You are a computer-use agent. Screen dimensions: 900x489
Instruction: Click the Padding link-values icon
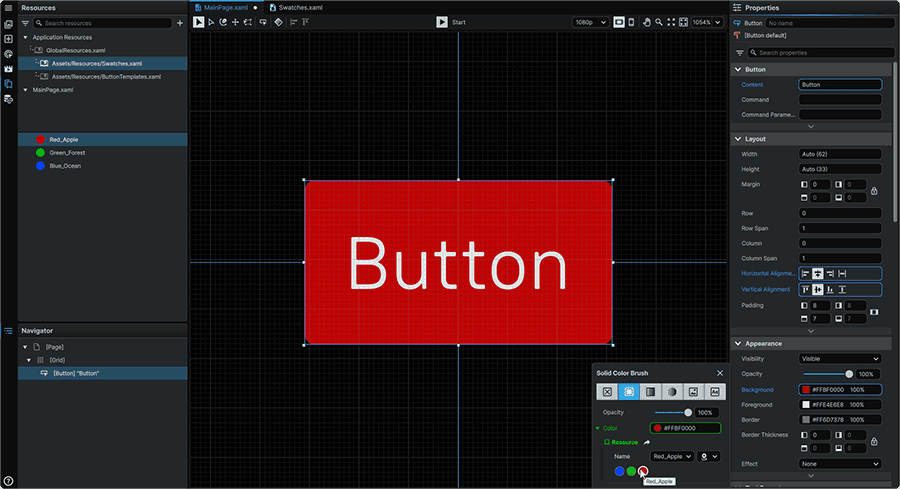point(874,312)
